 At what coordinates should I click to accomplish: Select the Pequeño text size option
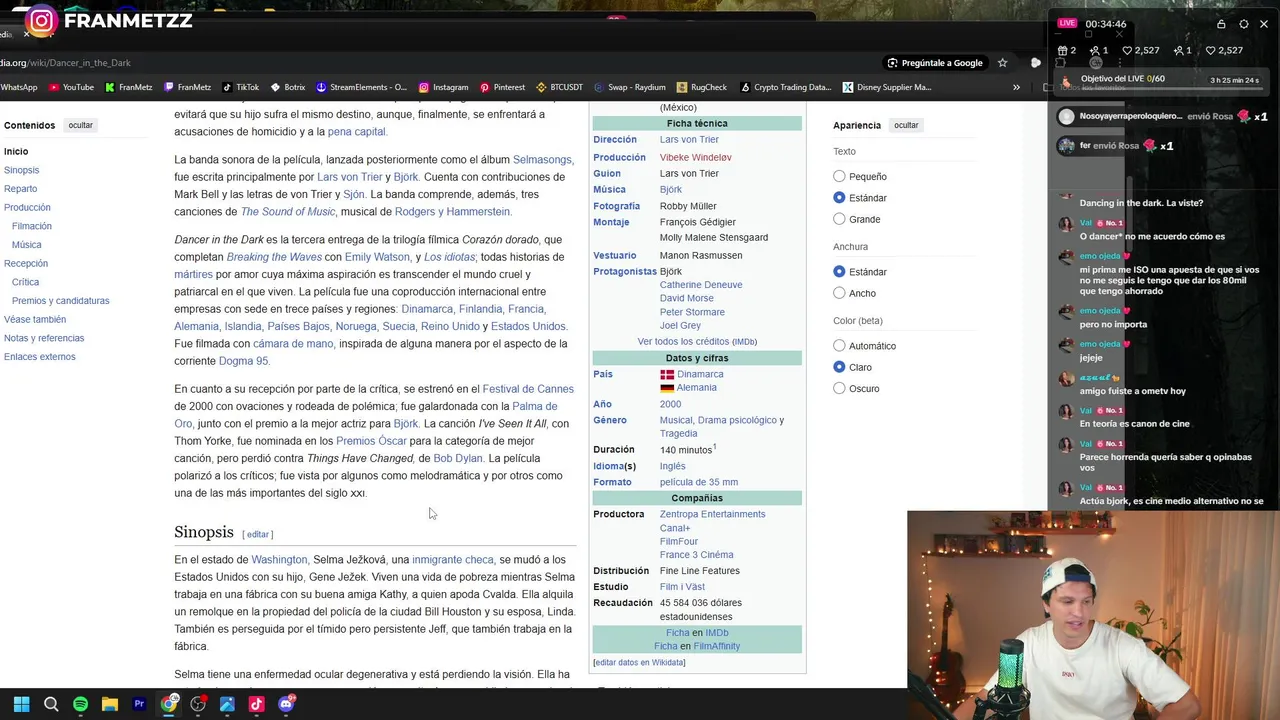tap(839, 176)
